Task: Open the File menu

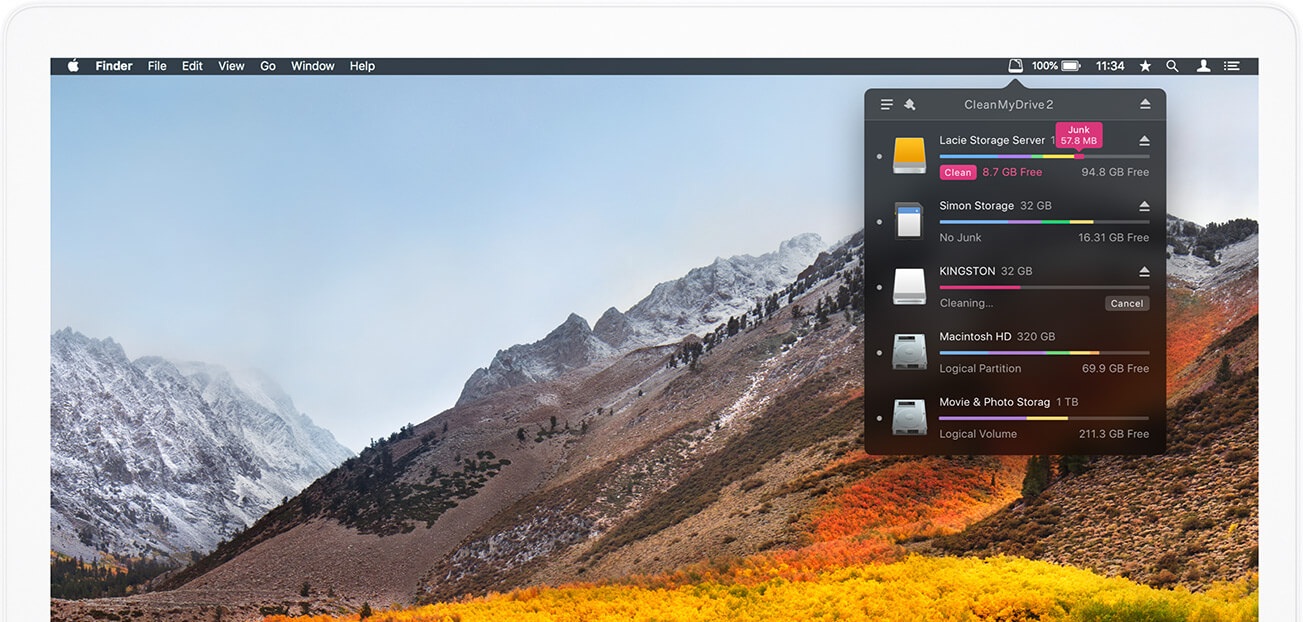Action: click(157, 66)
